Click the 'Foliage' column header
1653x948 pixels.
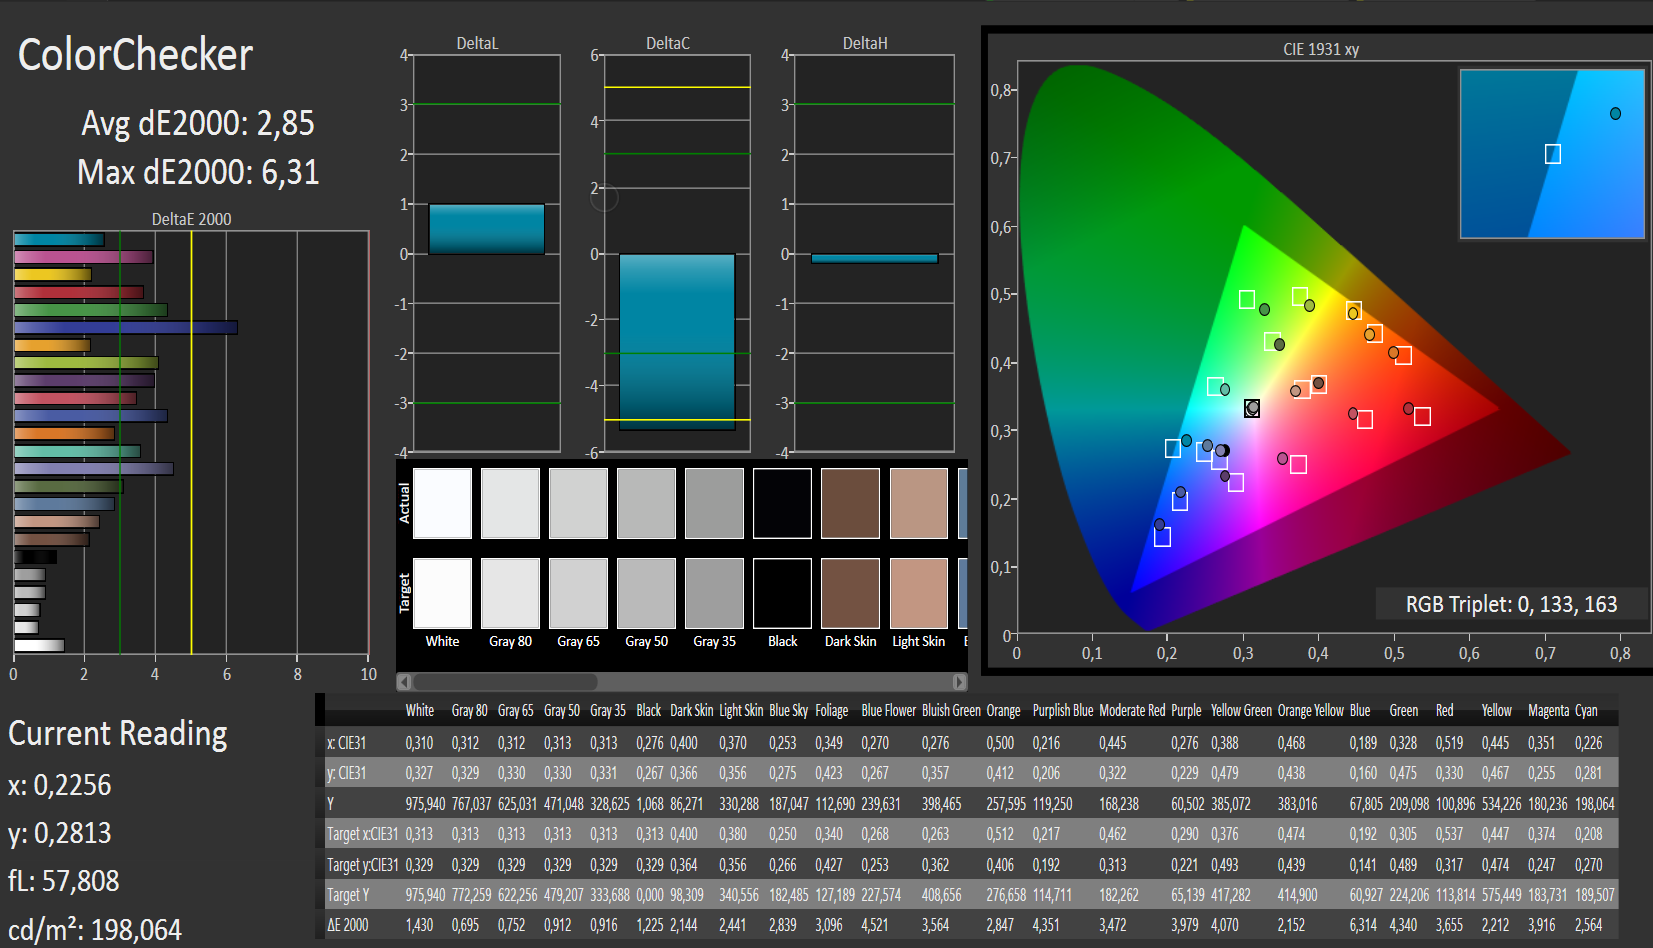[x=831, y=711]
